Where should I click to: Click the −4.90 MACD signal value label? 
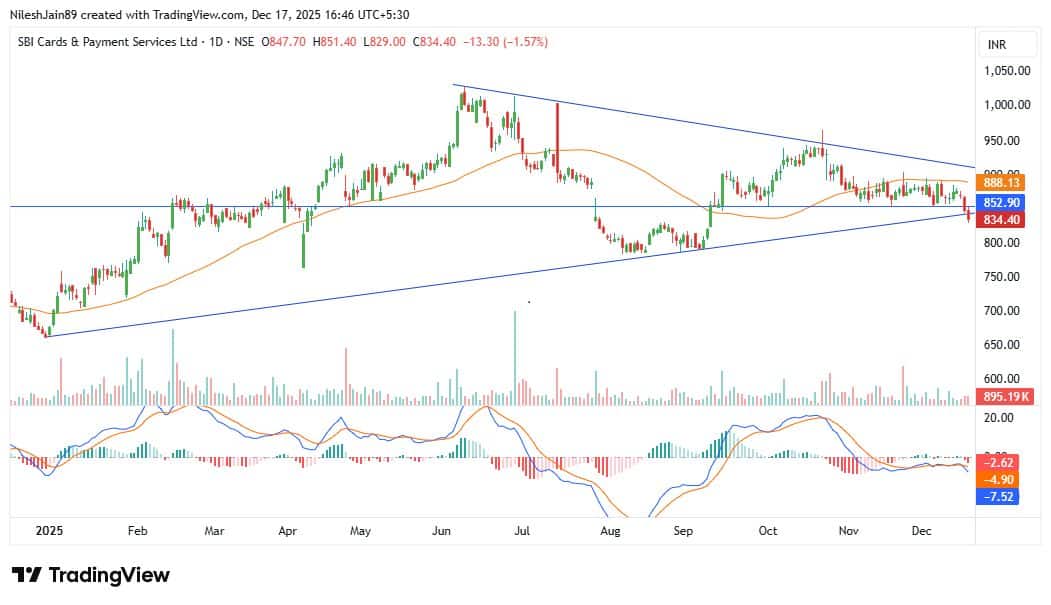[998, 480]
